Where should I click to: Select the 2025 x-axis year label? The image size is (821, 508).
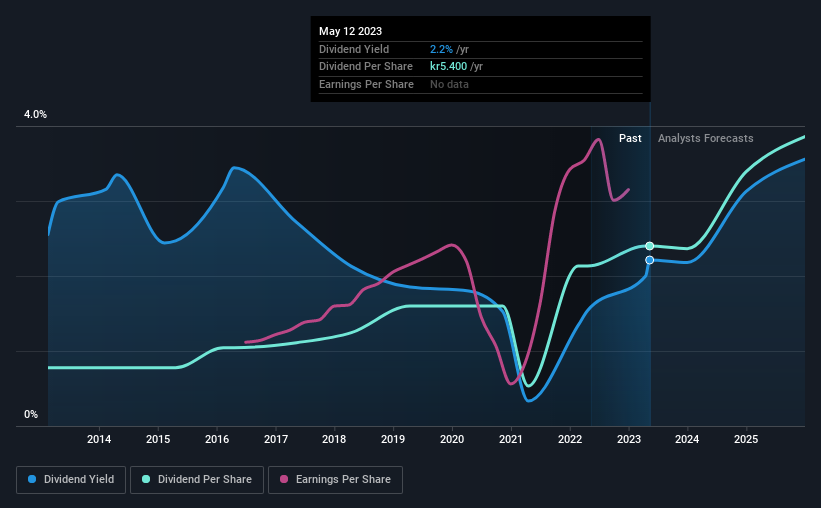pos(746,439)
